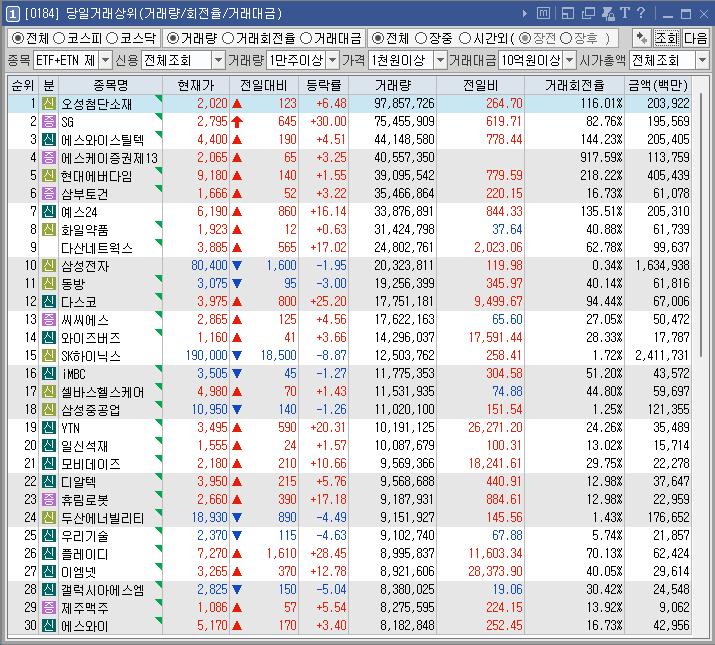The height and width of the screenshot is (645, 715).
Task: Click the 신 badge next to YTN
Action: click(49, 427)
